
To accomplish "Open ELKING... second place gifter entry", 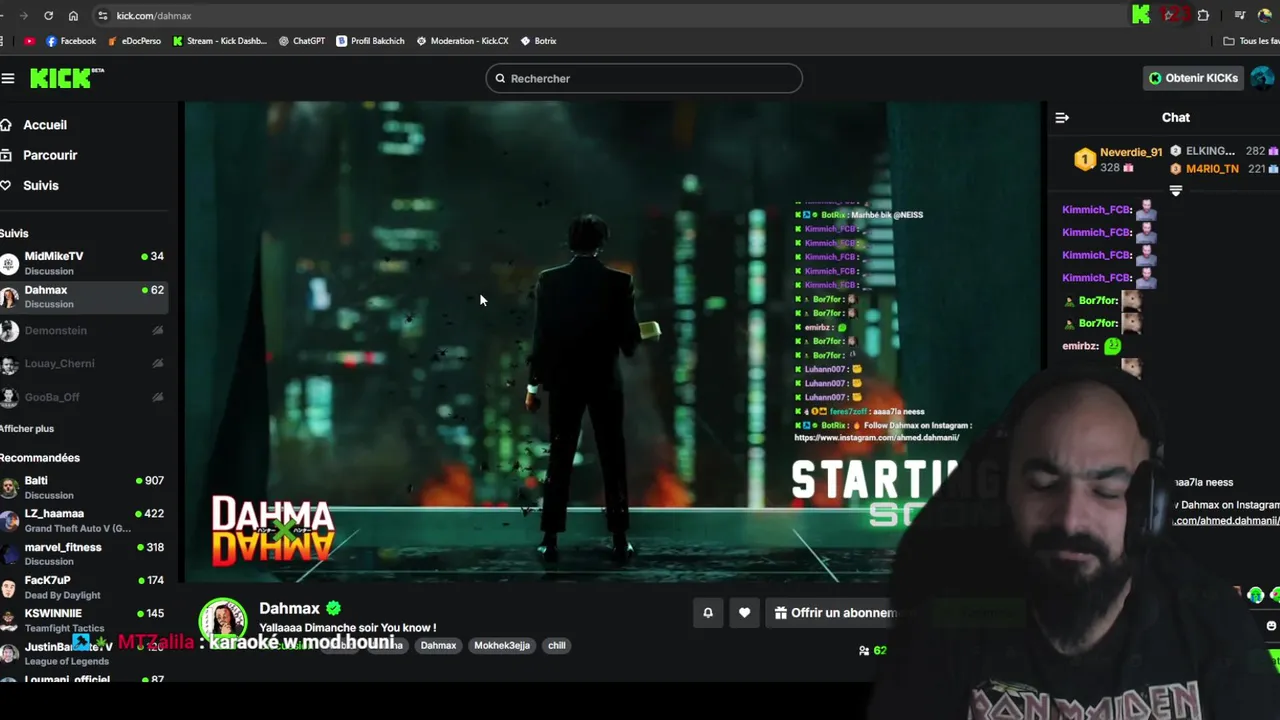I will (x=1225, y=151).
